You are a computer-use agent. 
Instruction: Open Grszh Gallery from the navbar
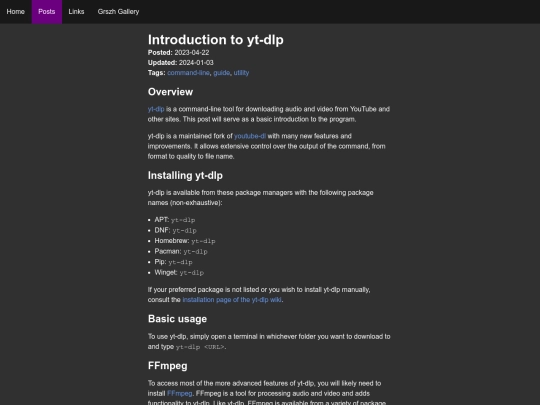pos(118,12)
